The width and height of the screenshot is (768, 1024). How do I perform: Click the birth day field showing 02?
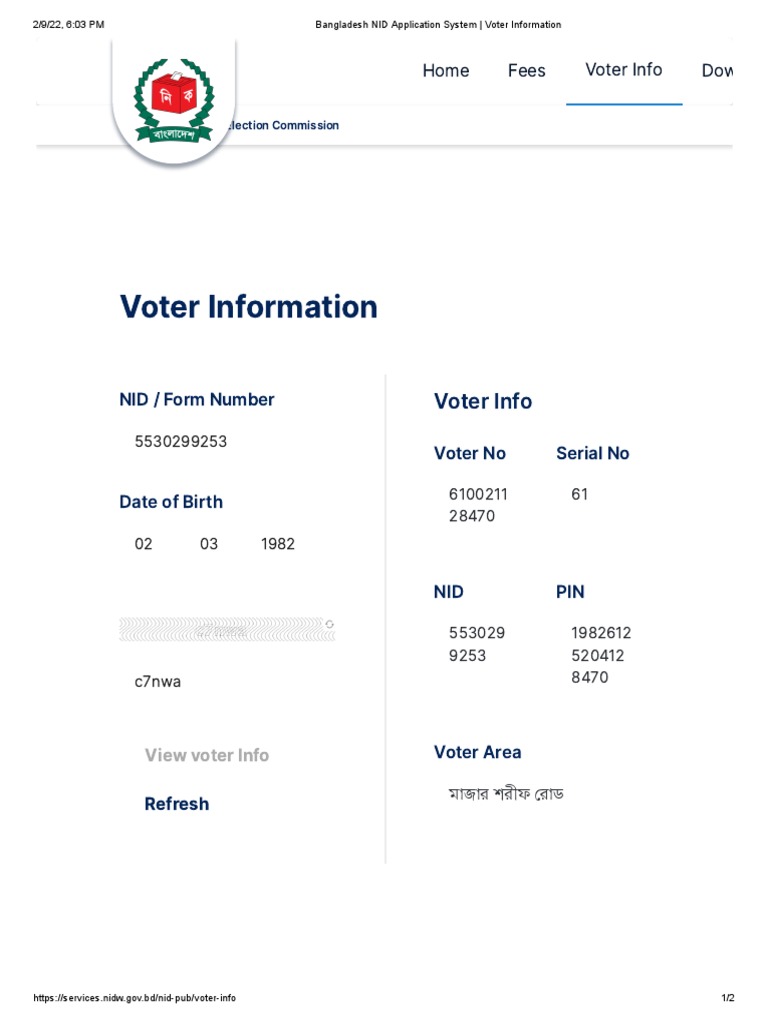tap(144, 544)
